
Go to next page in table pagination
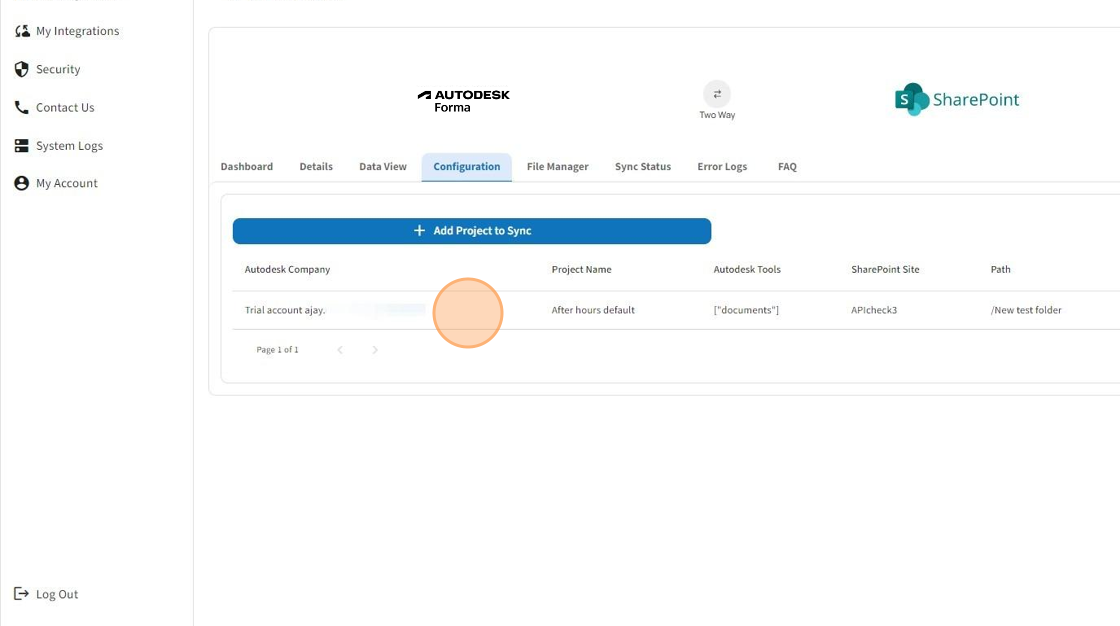pos(375,350)
